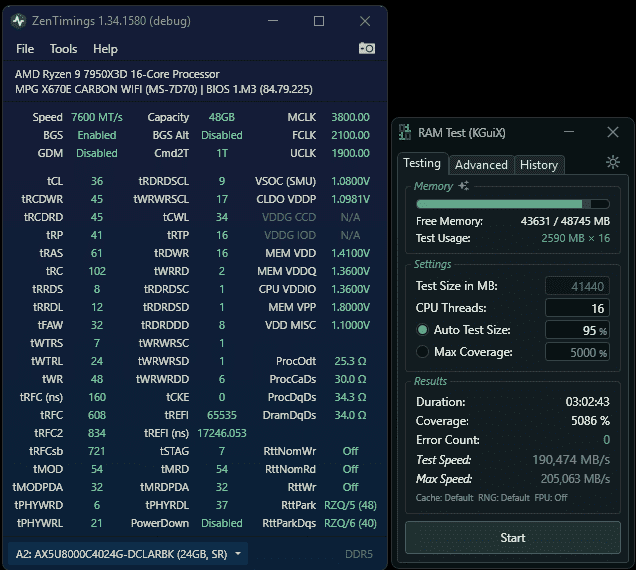Minimize the RAM Test window
Viewport: 636px width, 570px height.
pyautogui.click(x=569, y=132)
